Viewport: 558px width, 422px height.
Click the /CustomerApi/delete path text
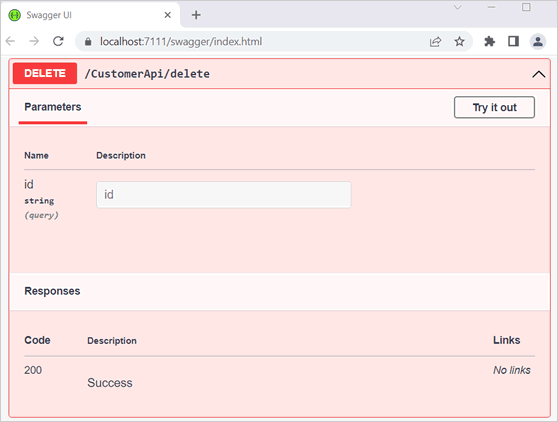point(147,74)
